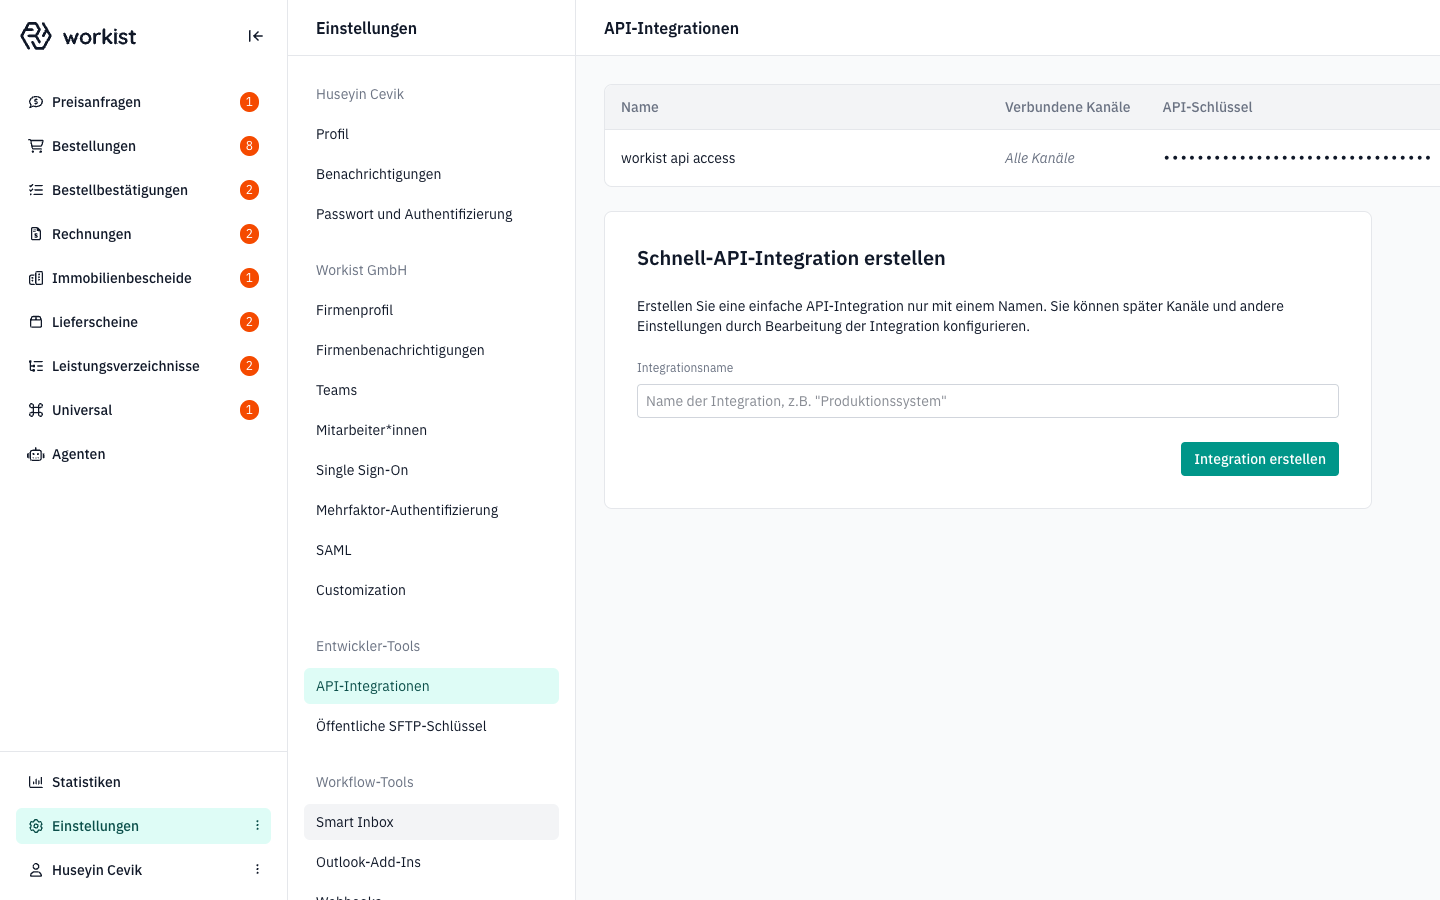Click the Lieferscheine package icon
The width and height of the screenshot is (1440, 900).
(x=36, y=322)
